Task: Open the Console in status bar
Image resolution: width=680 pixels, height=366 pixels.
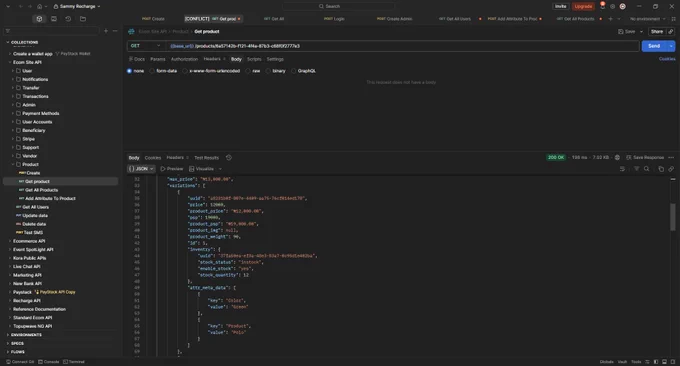Action: tap(49, 362)
